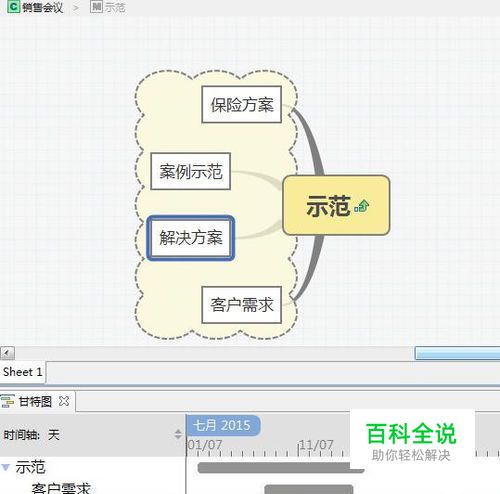Image resolution: width=500 pixels, height=494 pixels.
Task: Click the 示范 breadcrumb sheet icon
Action: click(x=96, y=7)
